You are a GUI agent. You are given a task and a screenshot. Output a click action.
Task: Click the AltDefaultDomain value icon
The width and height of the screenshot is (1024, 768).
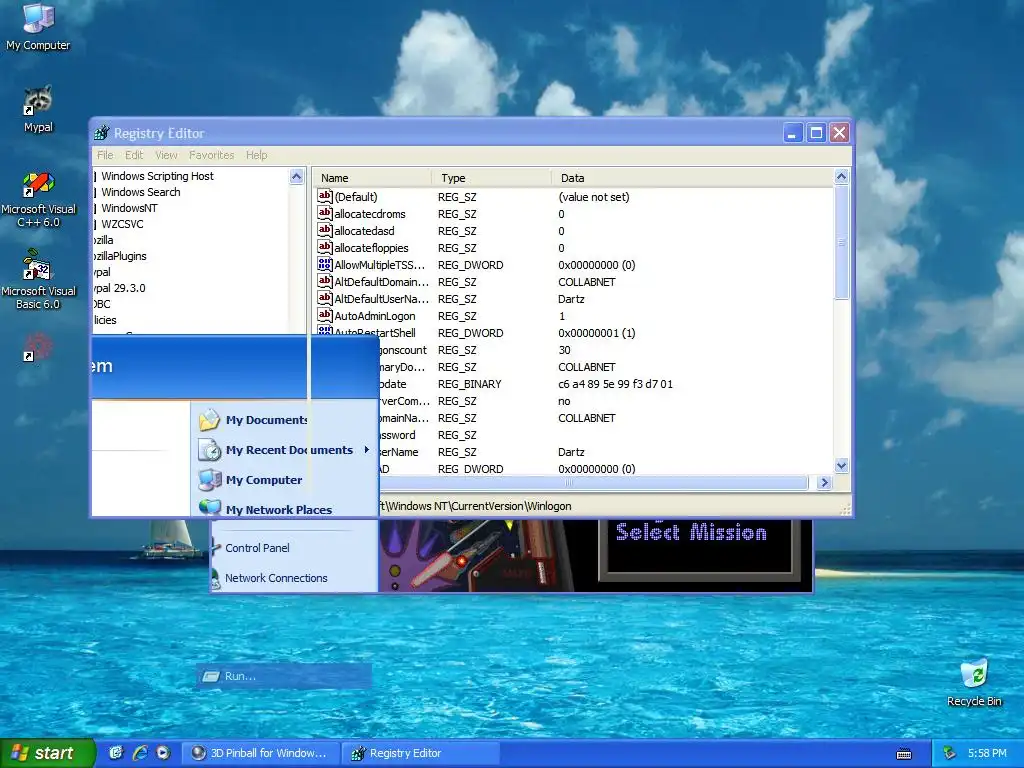pyautogui.click(x=325, y=281)
